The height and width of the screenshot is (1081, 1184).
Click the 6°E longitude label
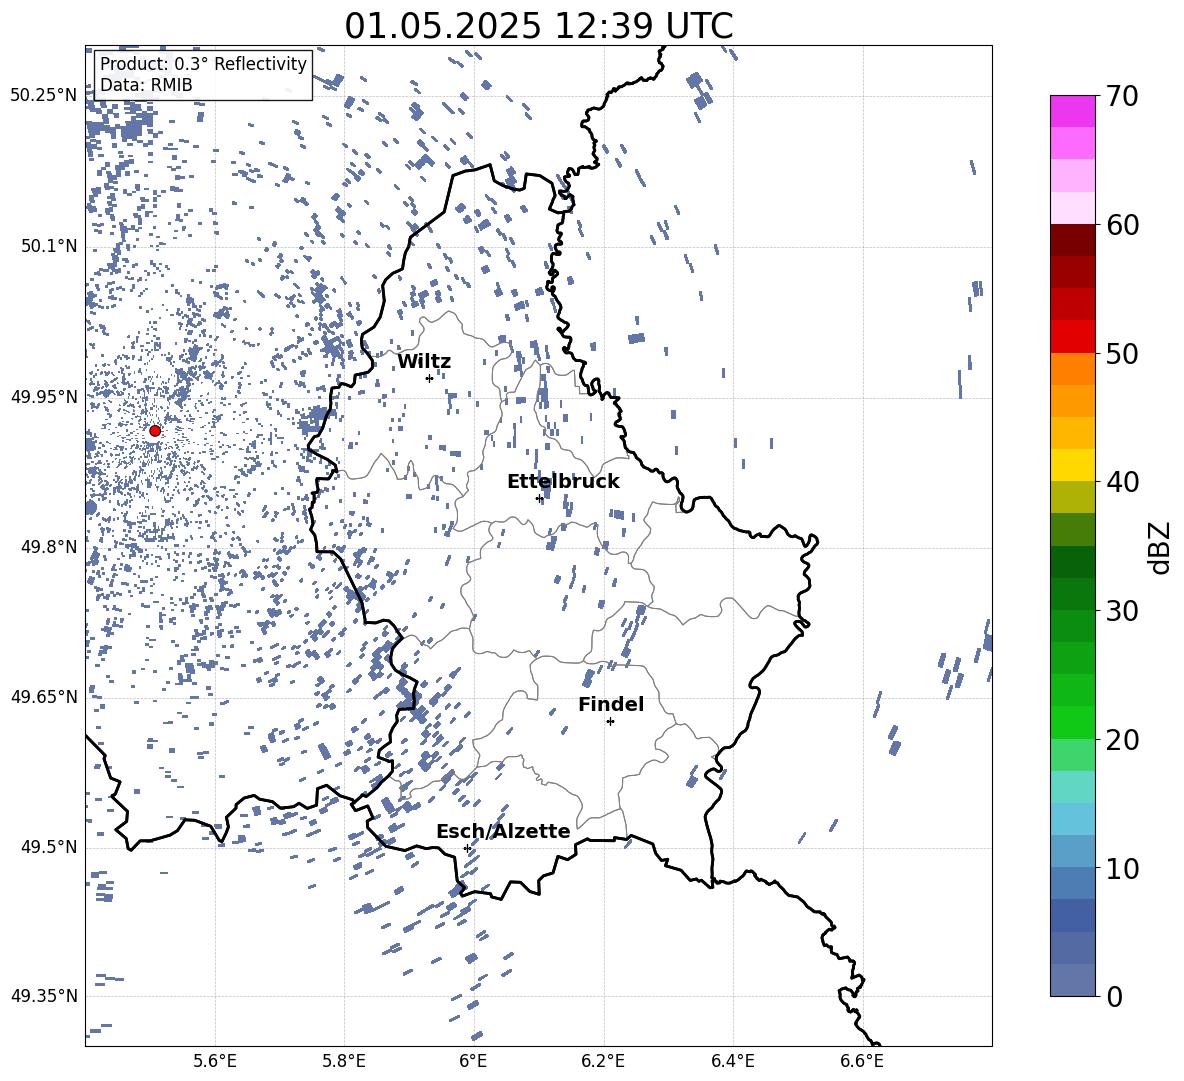pyautogui.click(x=473, y=1061)
